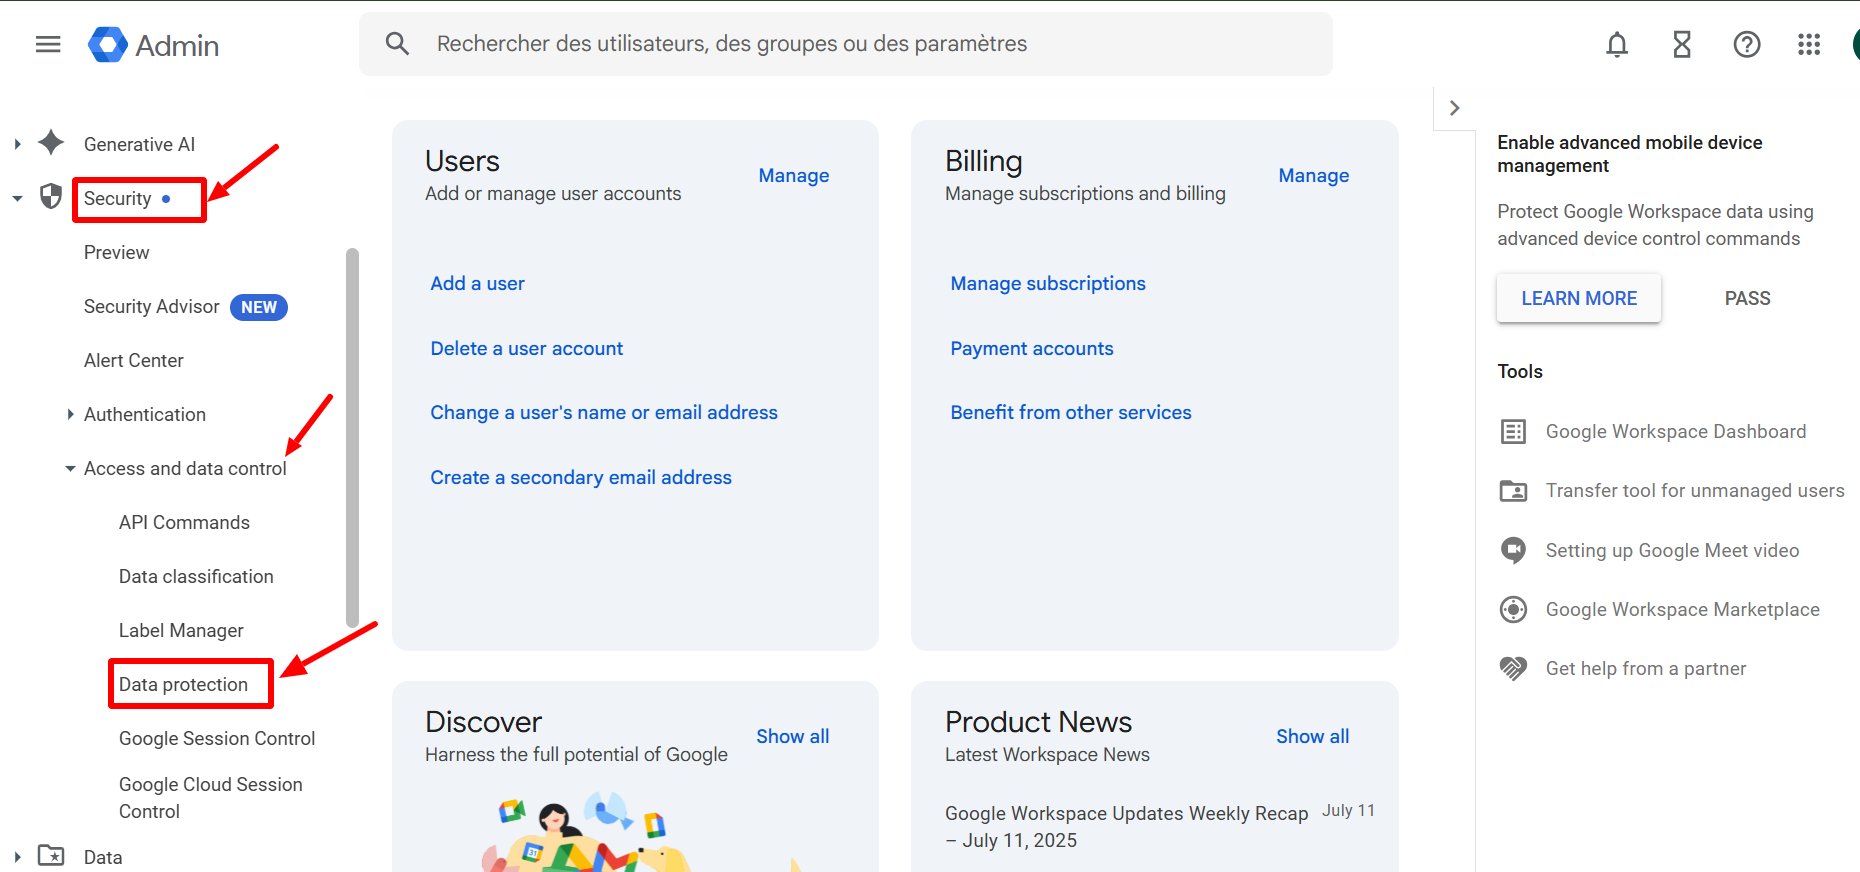Open Data classification
1860x872 pixels.
pos(196,576)
